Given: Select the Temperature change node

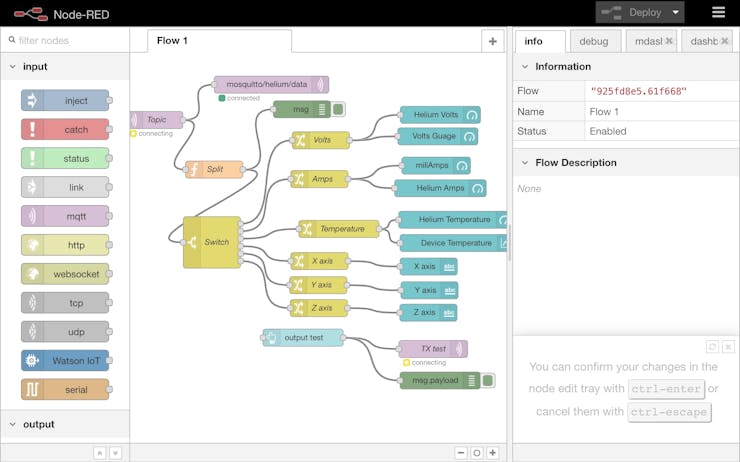Looking at the screenshot, I should point(339,229).
